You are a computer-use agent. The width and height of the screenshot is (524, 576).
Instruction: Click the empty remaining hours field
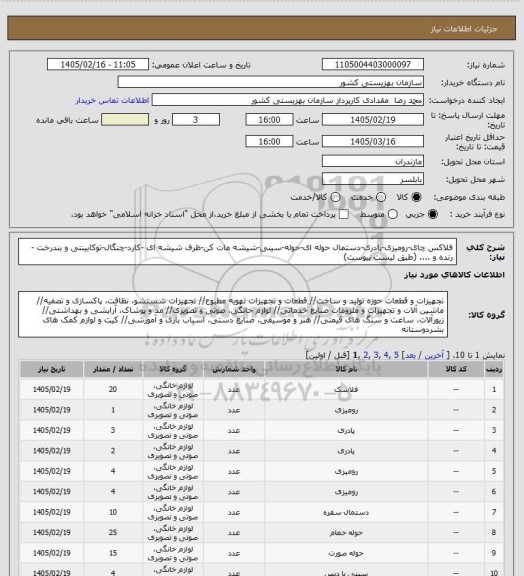tap(125, 120)
